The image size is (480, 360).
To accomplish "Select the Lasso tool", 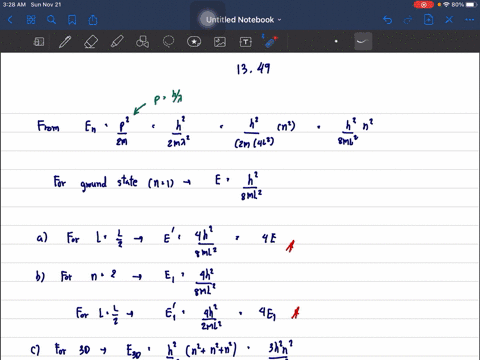I will (168, 42).
